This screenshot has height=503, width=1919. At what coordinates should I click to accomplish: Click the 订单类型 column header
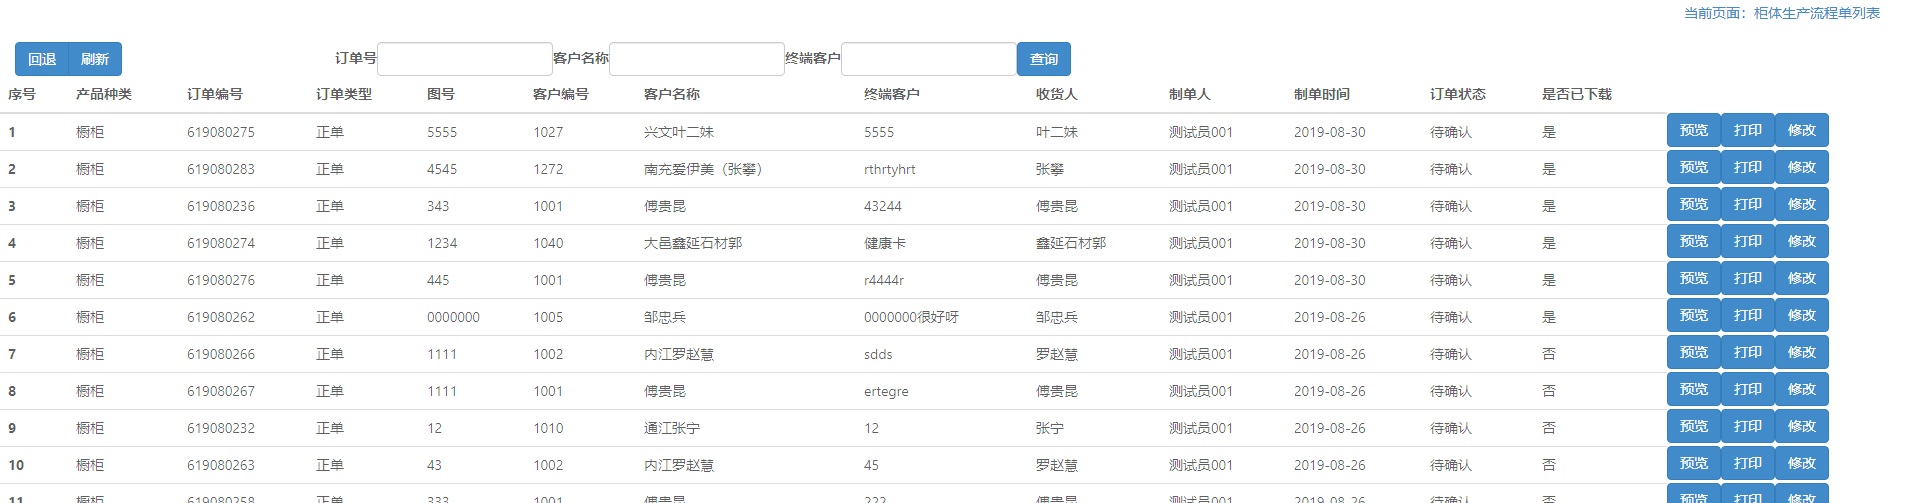[x=344, y=94]
